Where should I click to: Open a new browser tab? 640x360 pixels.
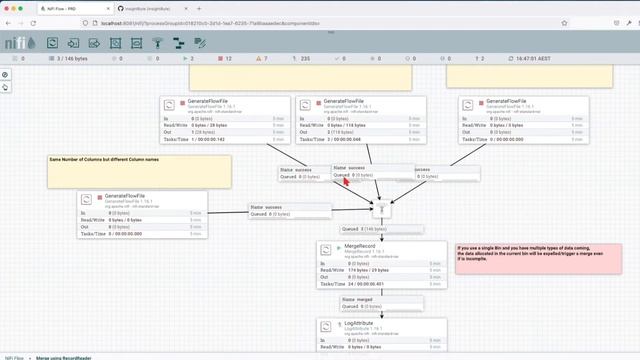(199, 9)
